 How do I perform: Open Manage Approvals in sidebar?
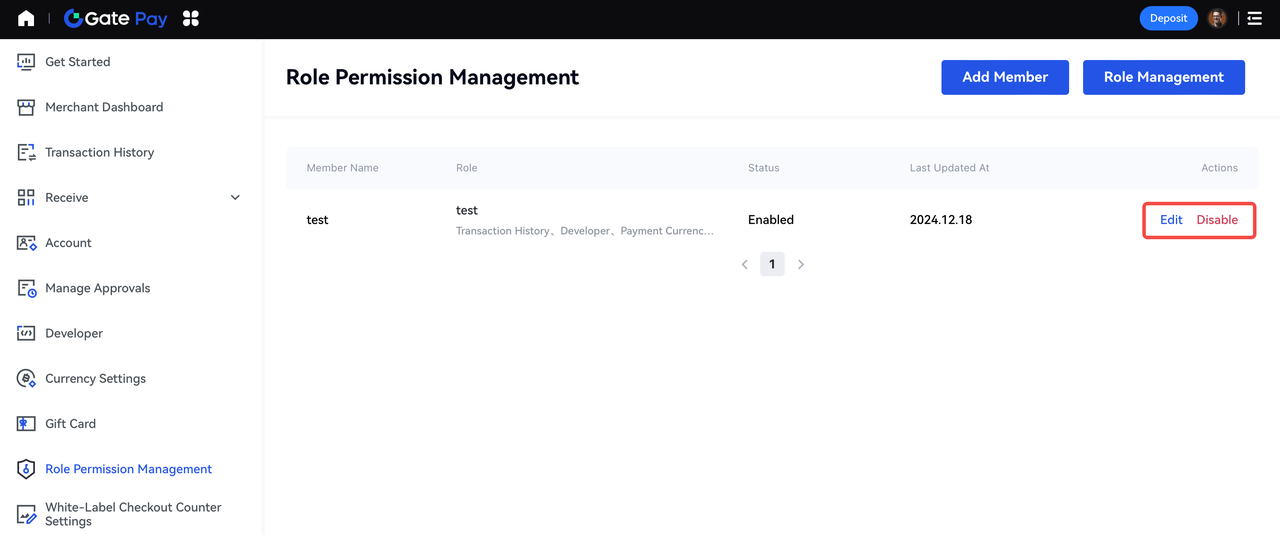[x=97, y=288]
